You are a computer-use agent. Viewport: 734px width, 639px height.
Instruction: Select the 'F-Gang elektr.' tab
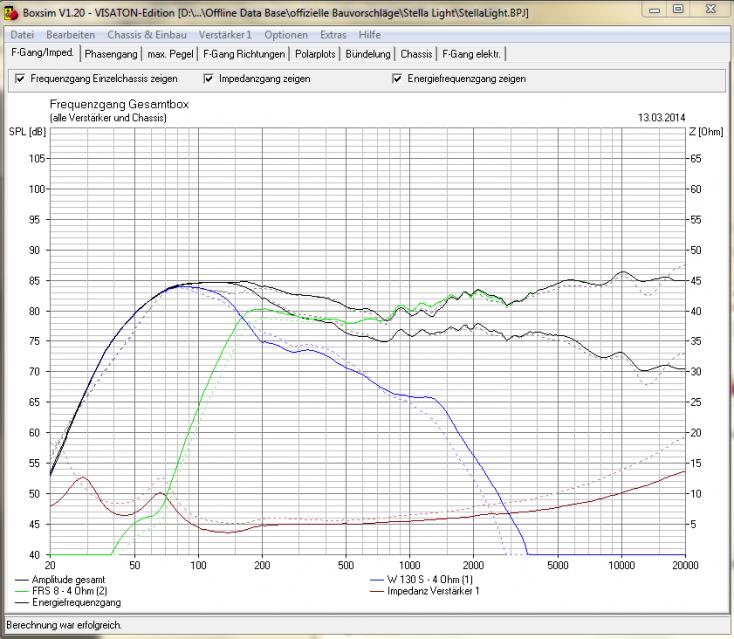click(x=473, y=53)
